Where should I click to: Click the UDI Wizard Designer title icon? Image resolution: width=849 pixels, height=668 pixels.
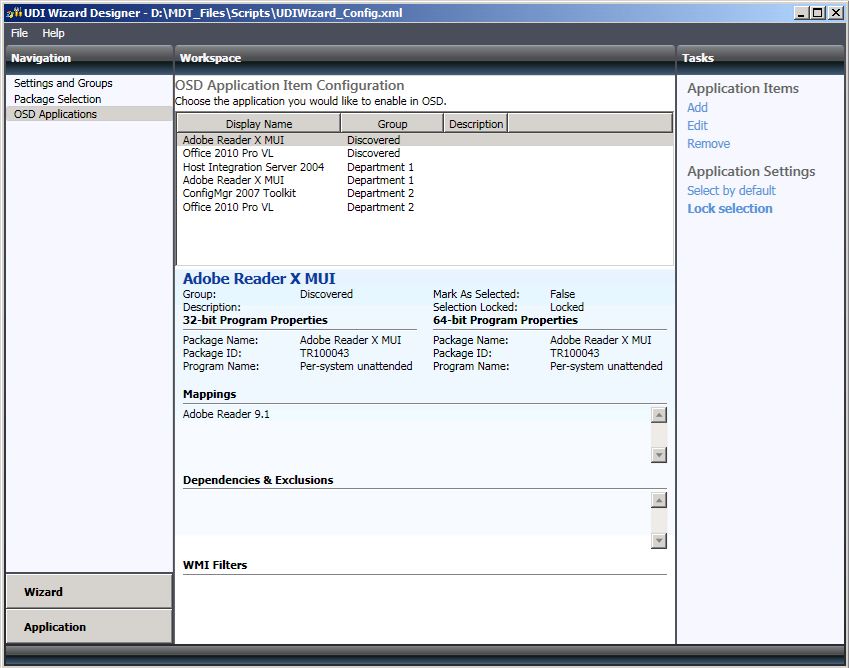pos(14,13)
